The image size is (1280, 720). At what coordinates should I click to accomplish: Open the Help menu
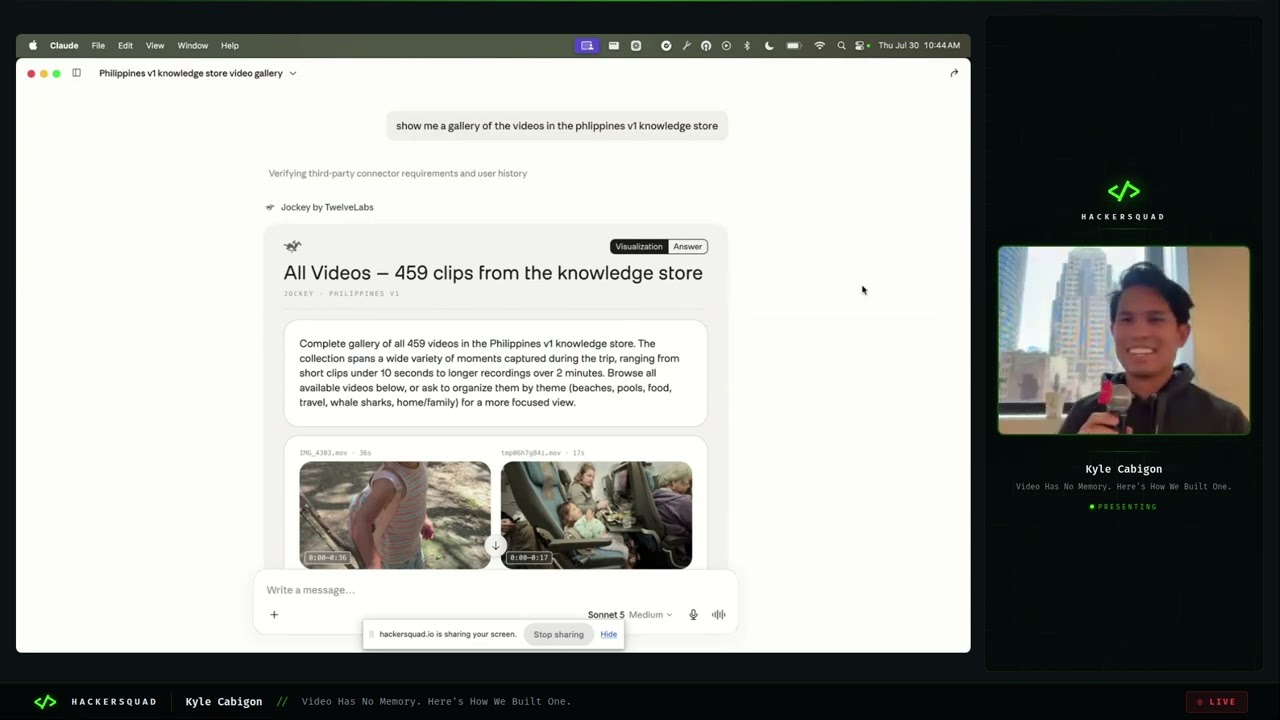(230, 45)
